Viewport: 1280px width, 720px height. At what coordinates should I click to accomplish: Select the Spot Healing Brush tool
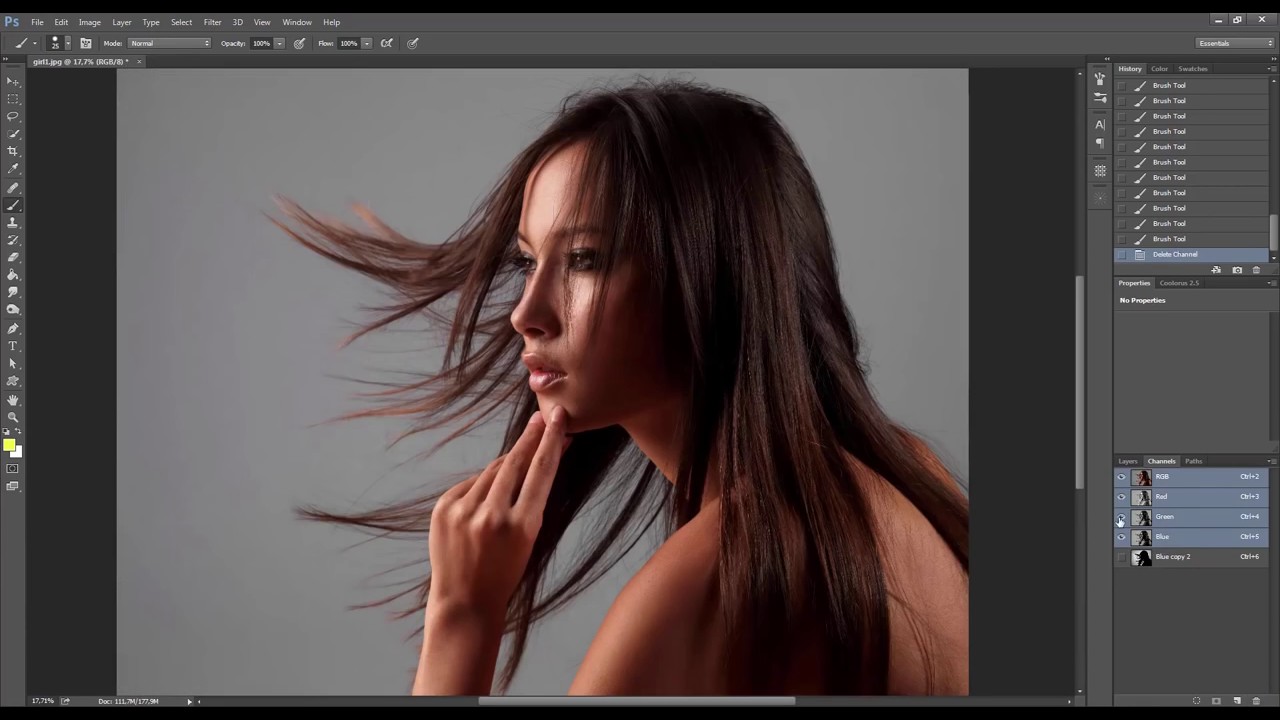coord(13,188)
